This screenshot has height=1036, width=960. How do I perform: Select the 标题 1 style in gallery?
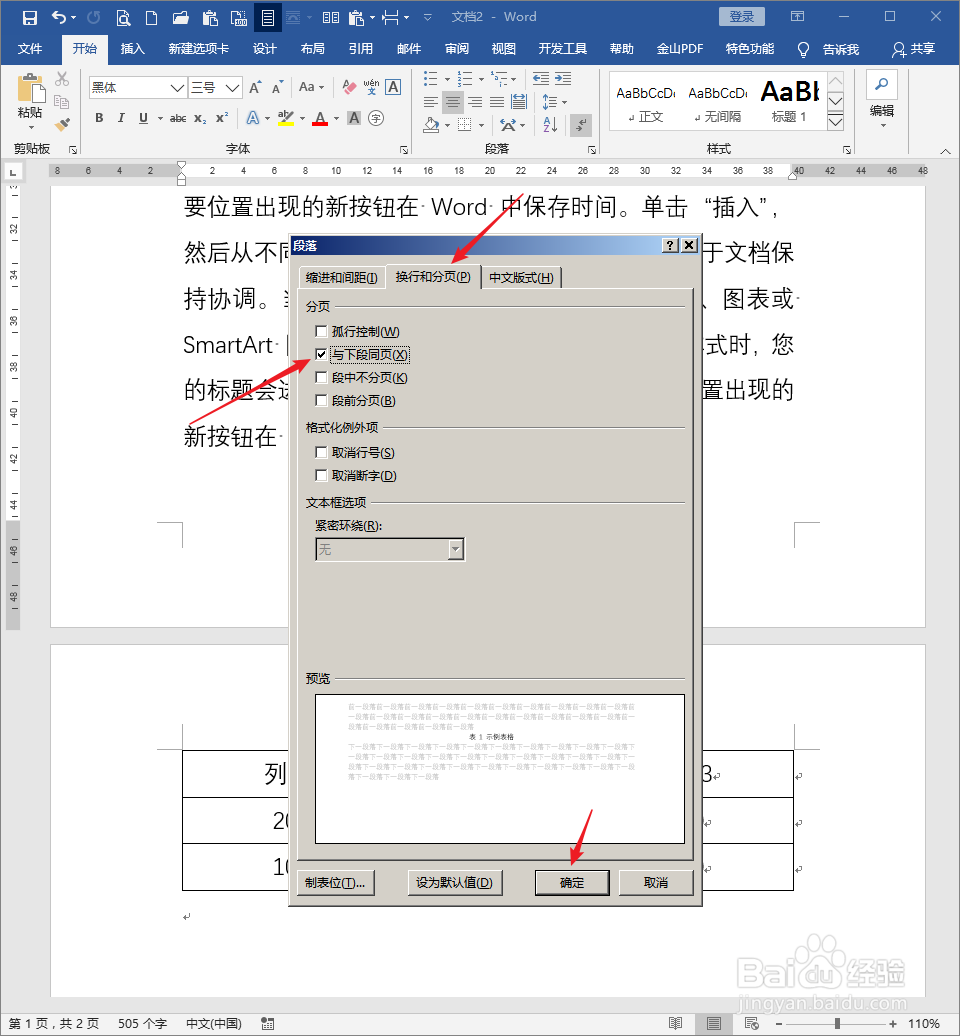[790, 101]
